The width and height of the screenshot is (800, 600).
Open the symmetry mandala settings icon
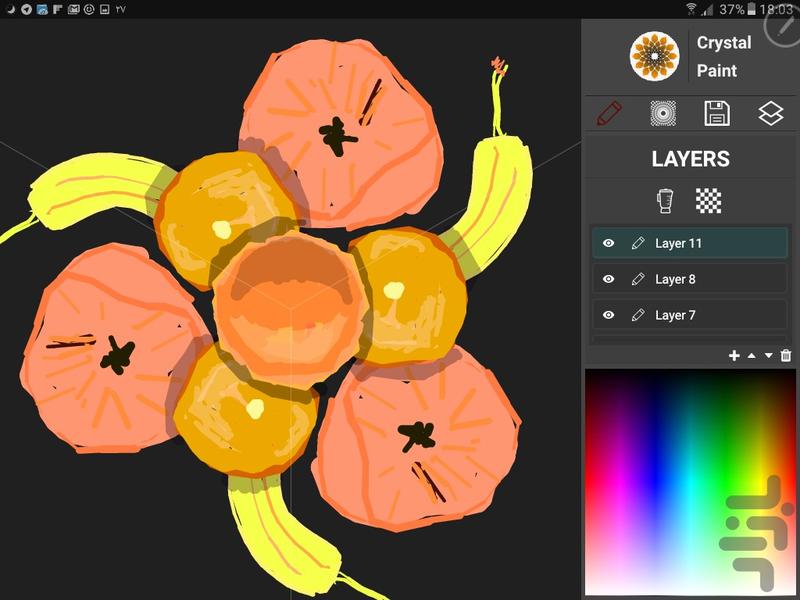pos(663,113)
